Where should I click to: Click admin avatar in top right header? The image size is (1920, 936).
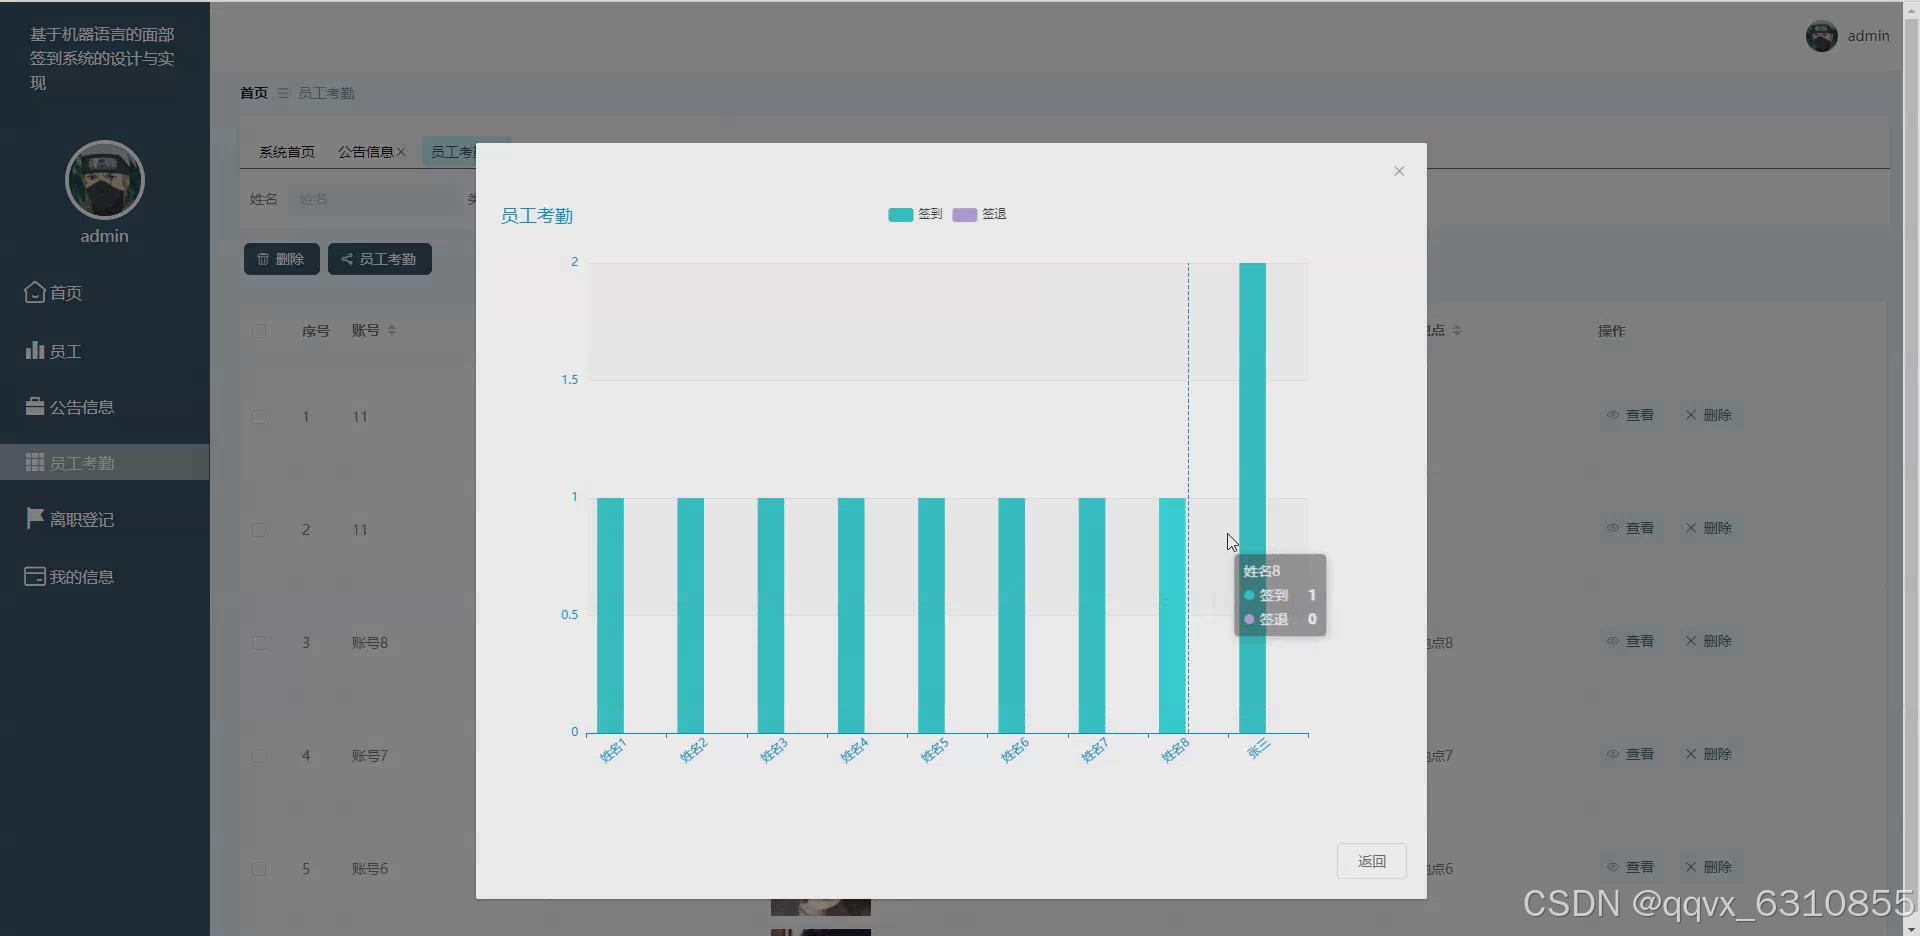(x=1821, y=36)
